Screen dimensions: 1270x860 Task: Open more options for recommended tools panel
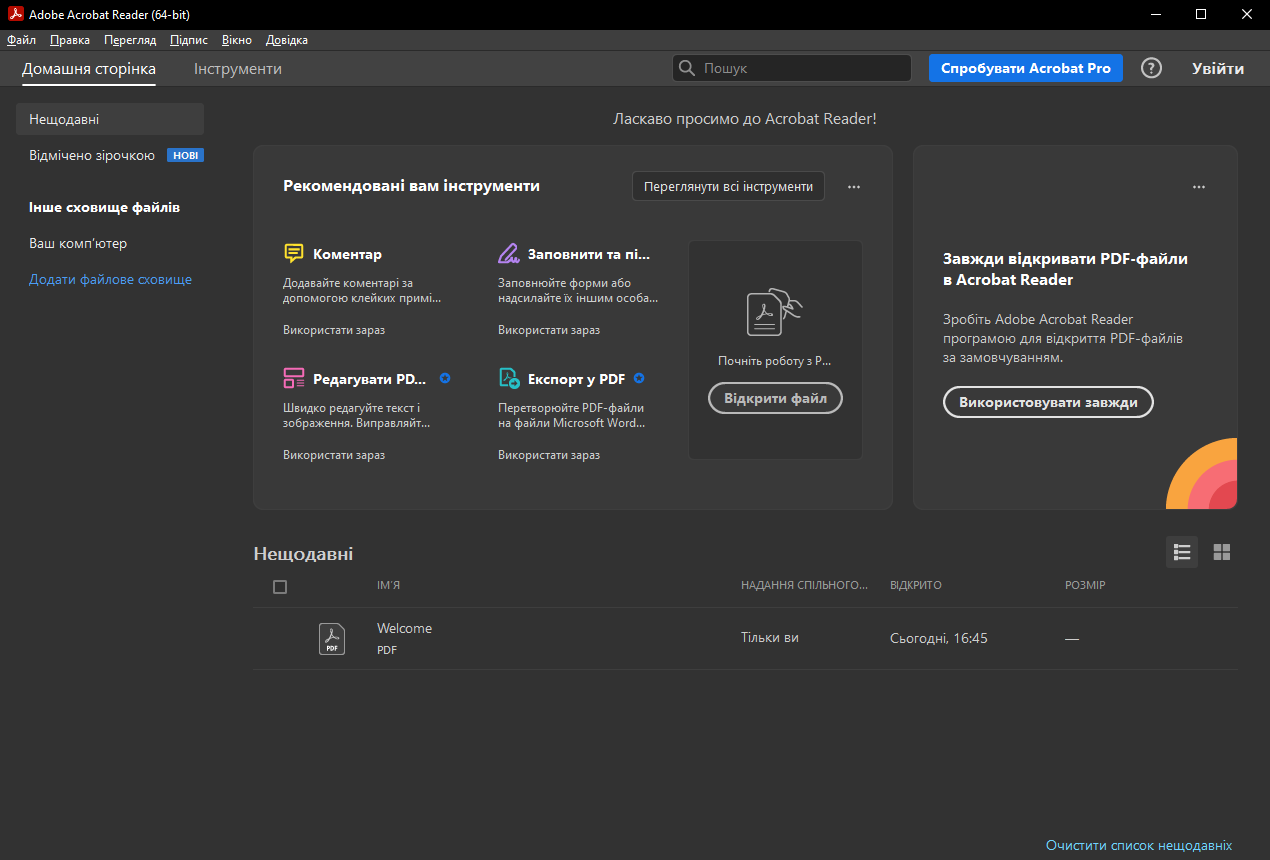click(854, 187)
